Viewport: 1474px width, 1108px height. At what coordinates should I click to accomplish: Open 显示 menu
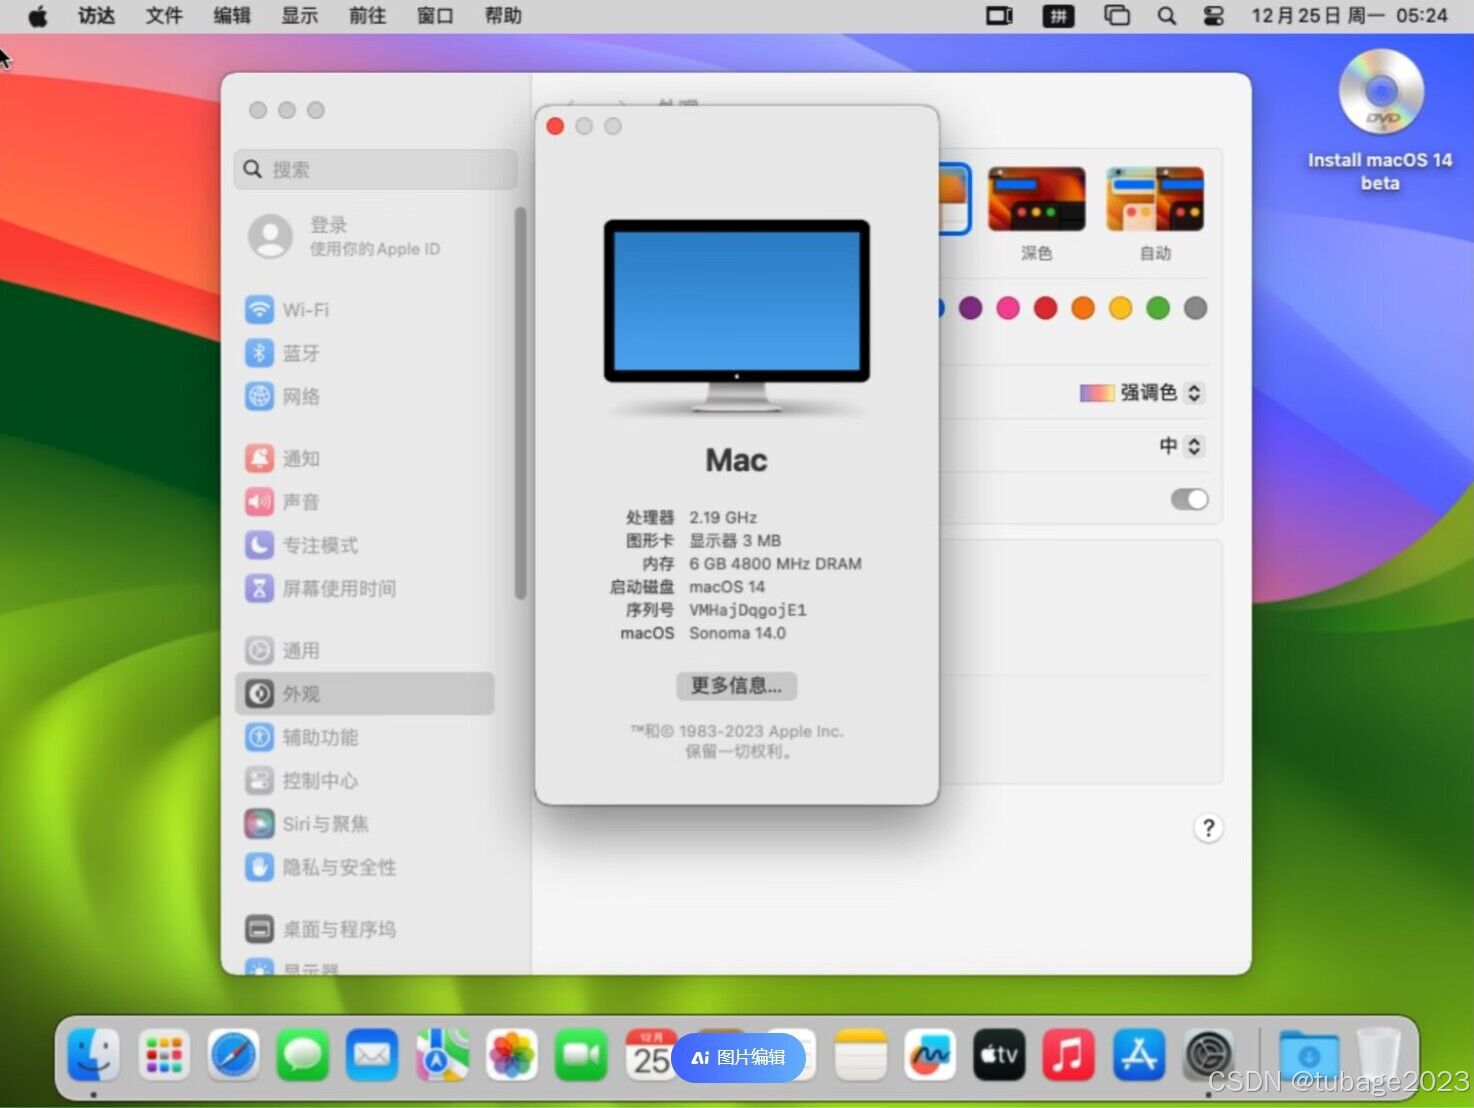pos(299,16)
